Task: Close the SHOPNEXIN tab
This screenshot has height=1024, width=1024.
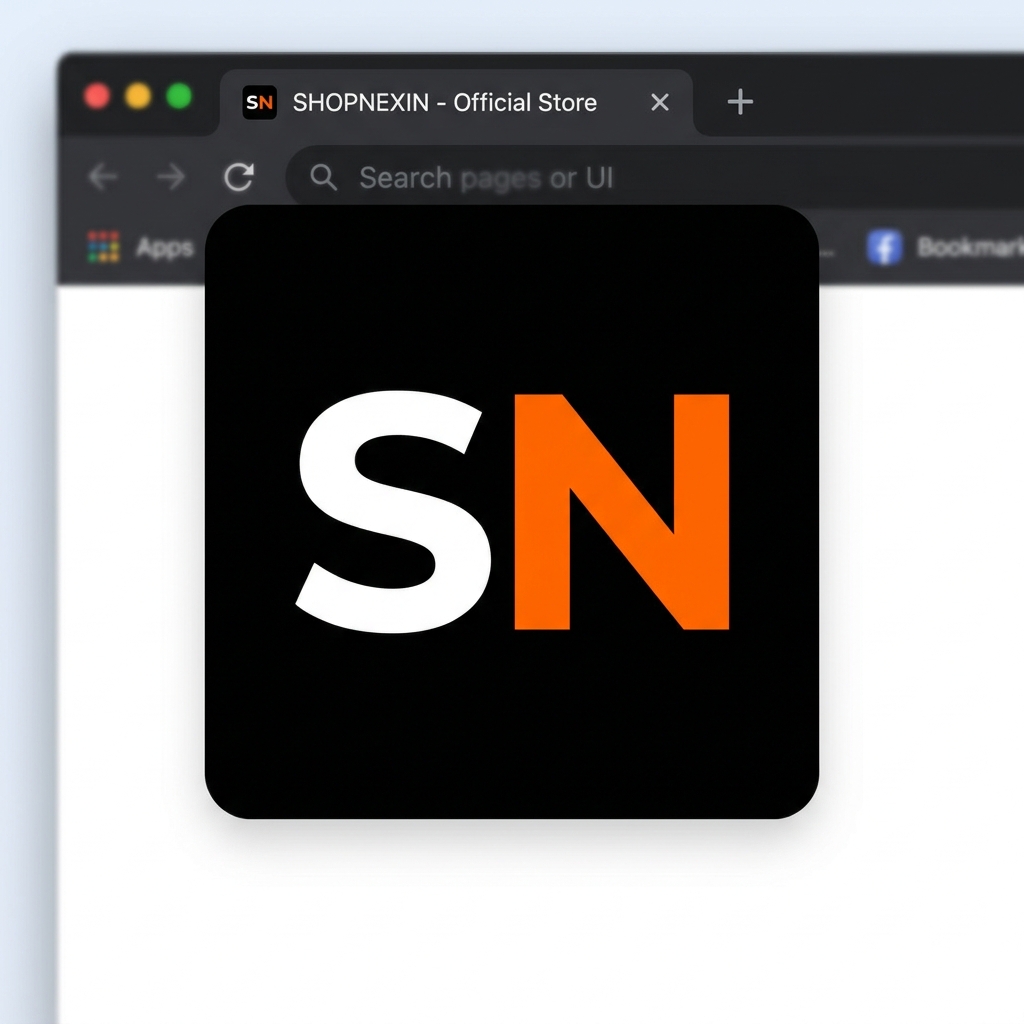Action: coord(660,102)
